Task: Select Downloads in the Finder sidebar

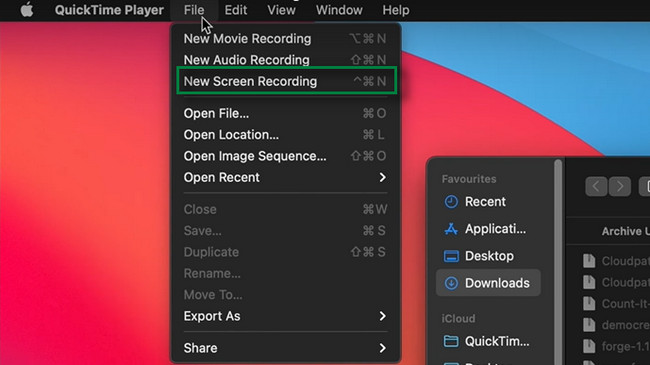Action: tap(488, 283)
